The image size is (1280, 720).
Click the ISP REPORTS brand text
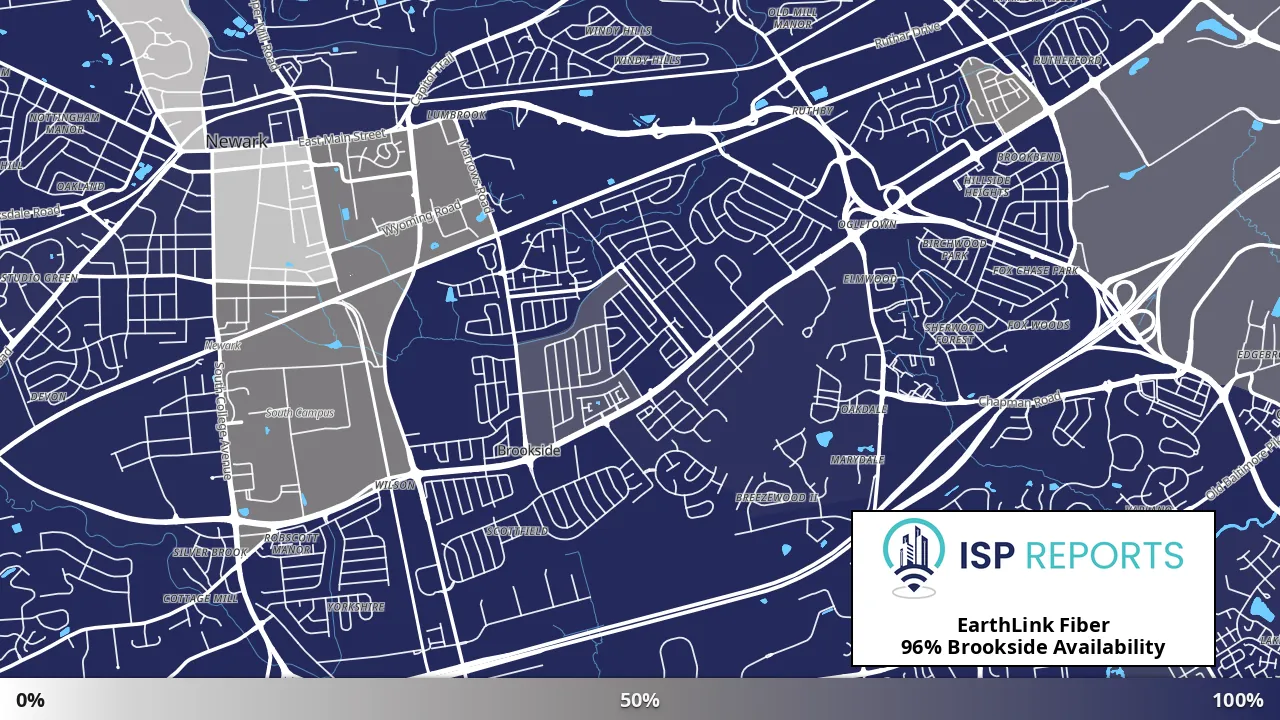click(x=1070, y=555)
